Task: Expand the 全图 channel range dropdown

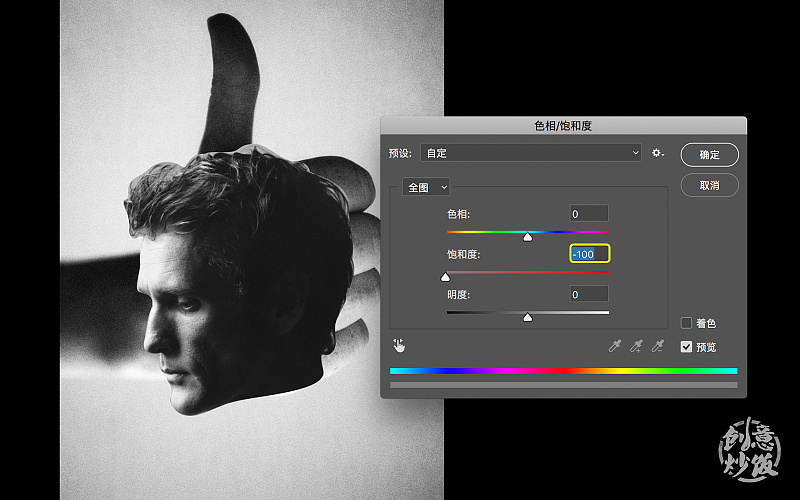Action: [x=427, y=187]
